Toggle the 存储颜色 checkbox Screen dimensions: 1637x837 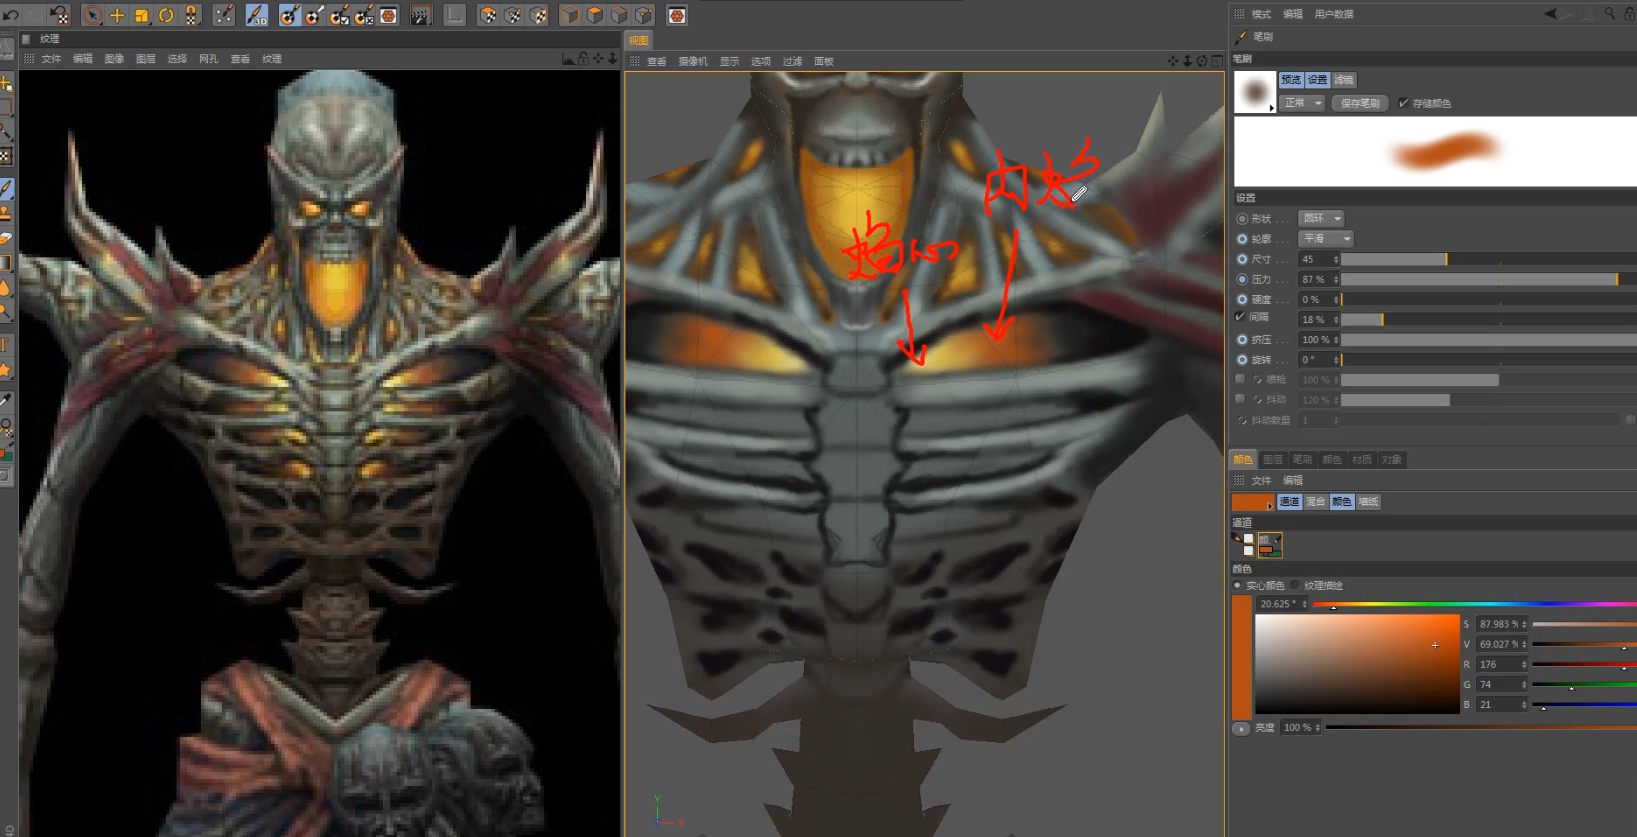point(1403,103)
